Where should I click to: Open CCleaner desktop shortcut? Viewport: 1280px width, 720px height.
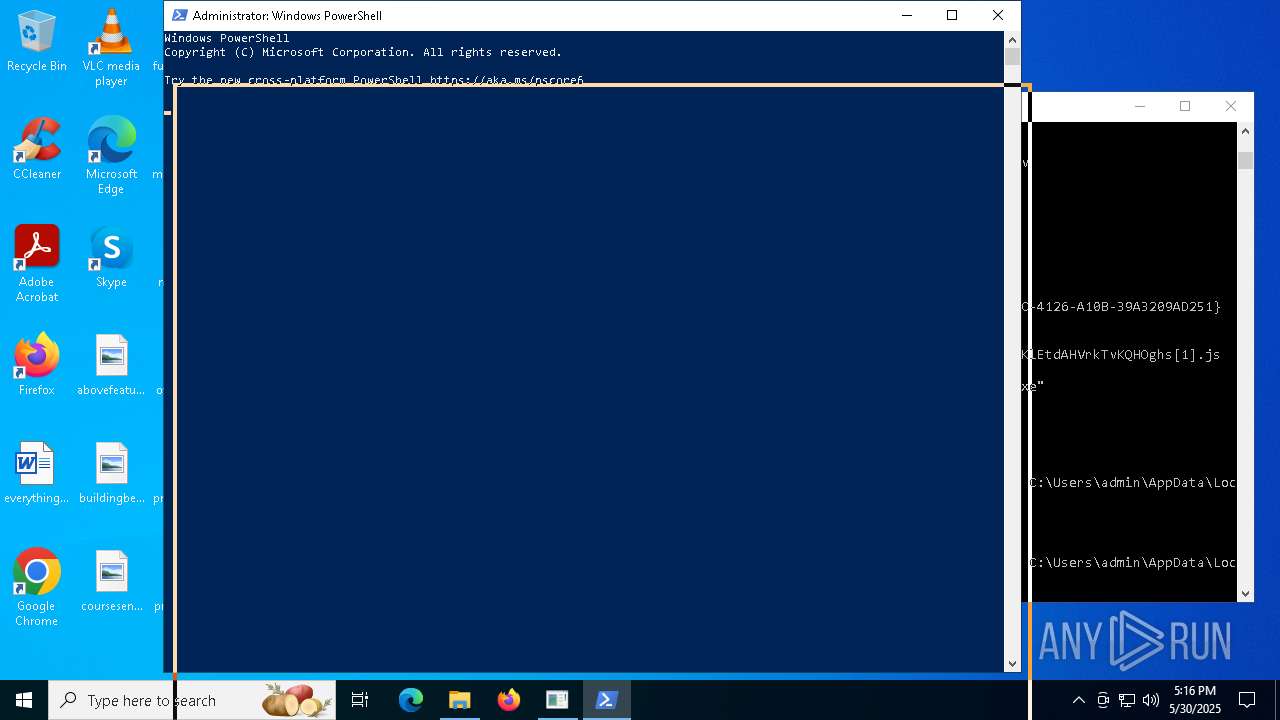pyautogui.click(x=37, y=149)
